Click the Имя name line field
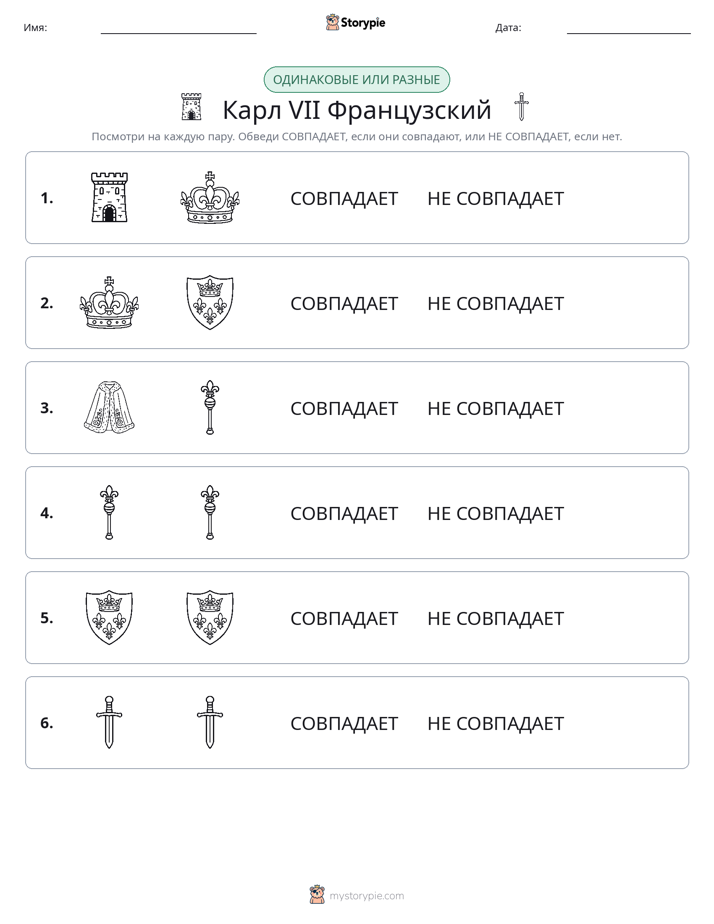Screen dimensions: 714x924 (x=178, y=28)
